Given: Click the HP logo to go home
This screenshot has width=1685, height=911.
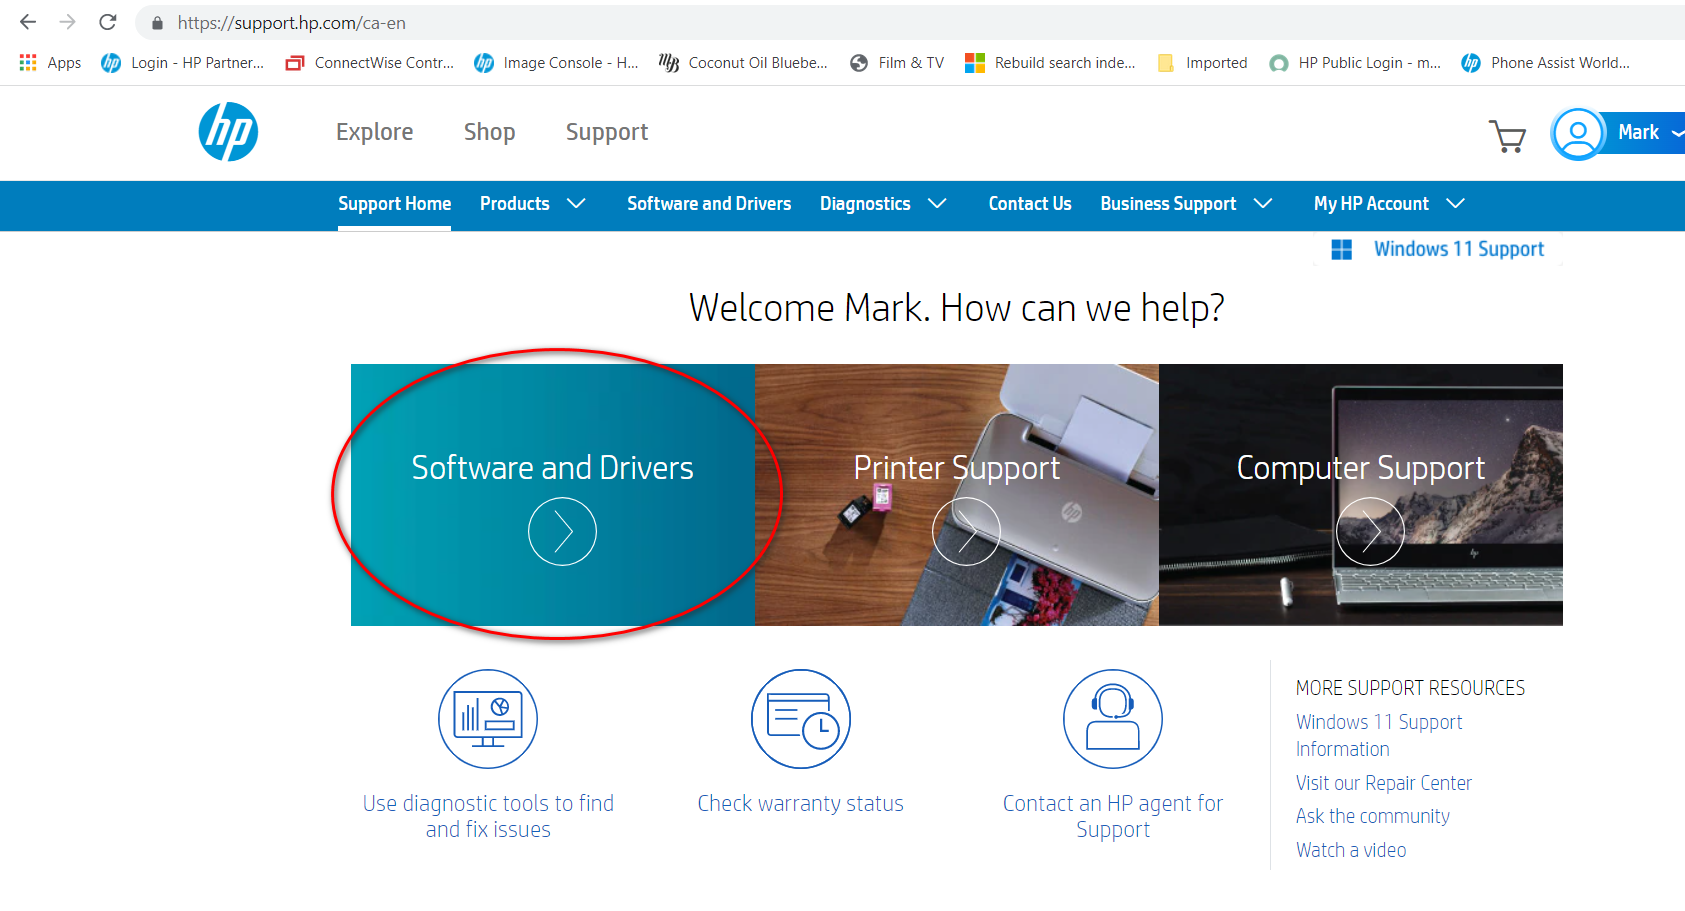Looking at the screenshot, I should tap(228, 131).
